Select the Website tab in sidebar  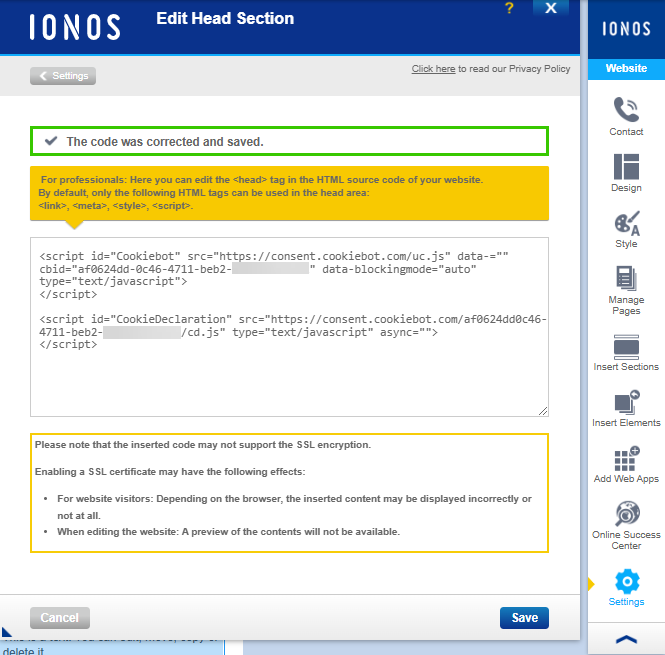626,68
